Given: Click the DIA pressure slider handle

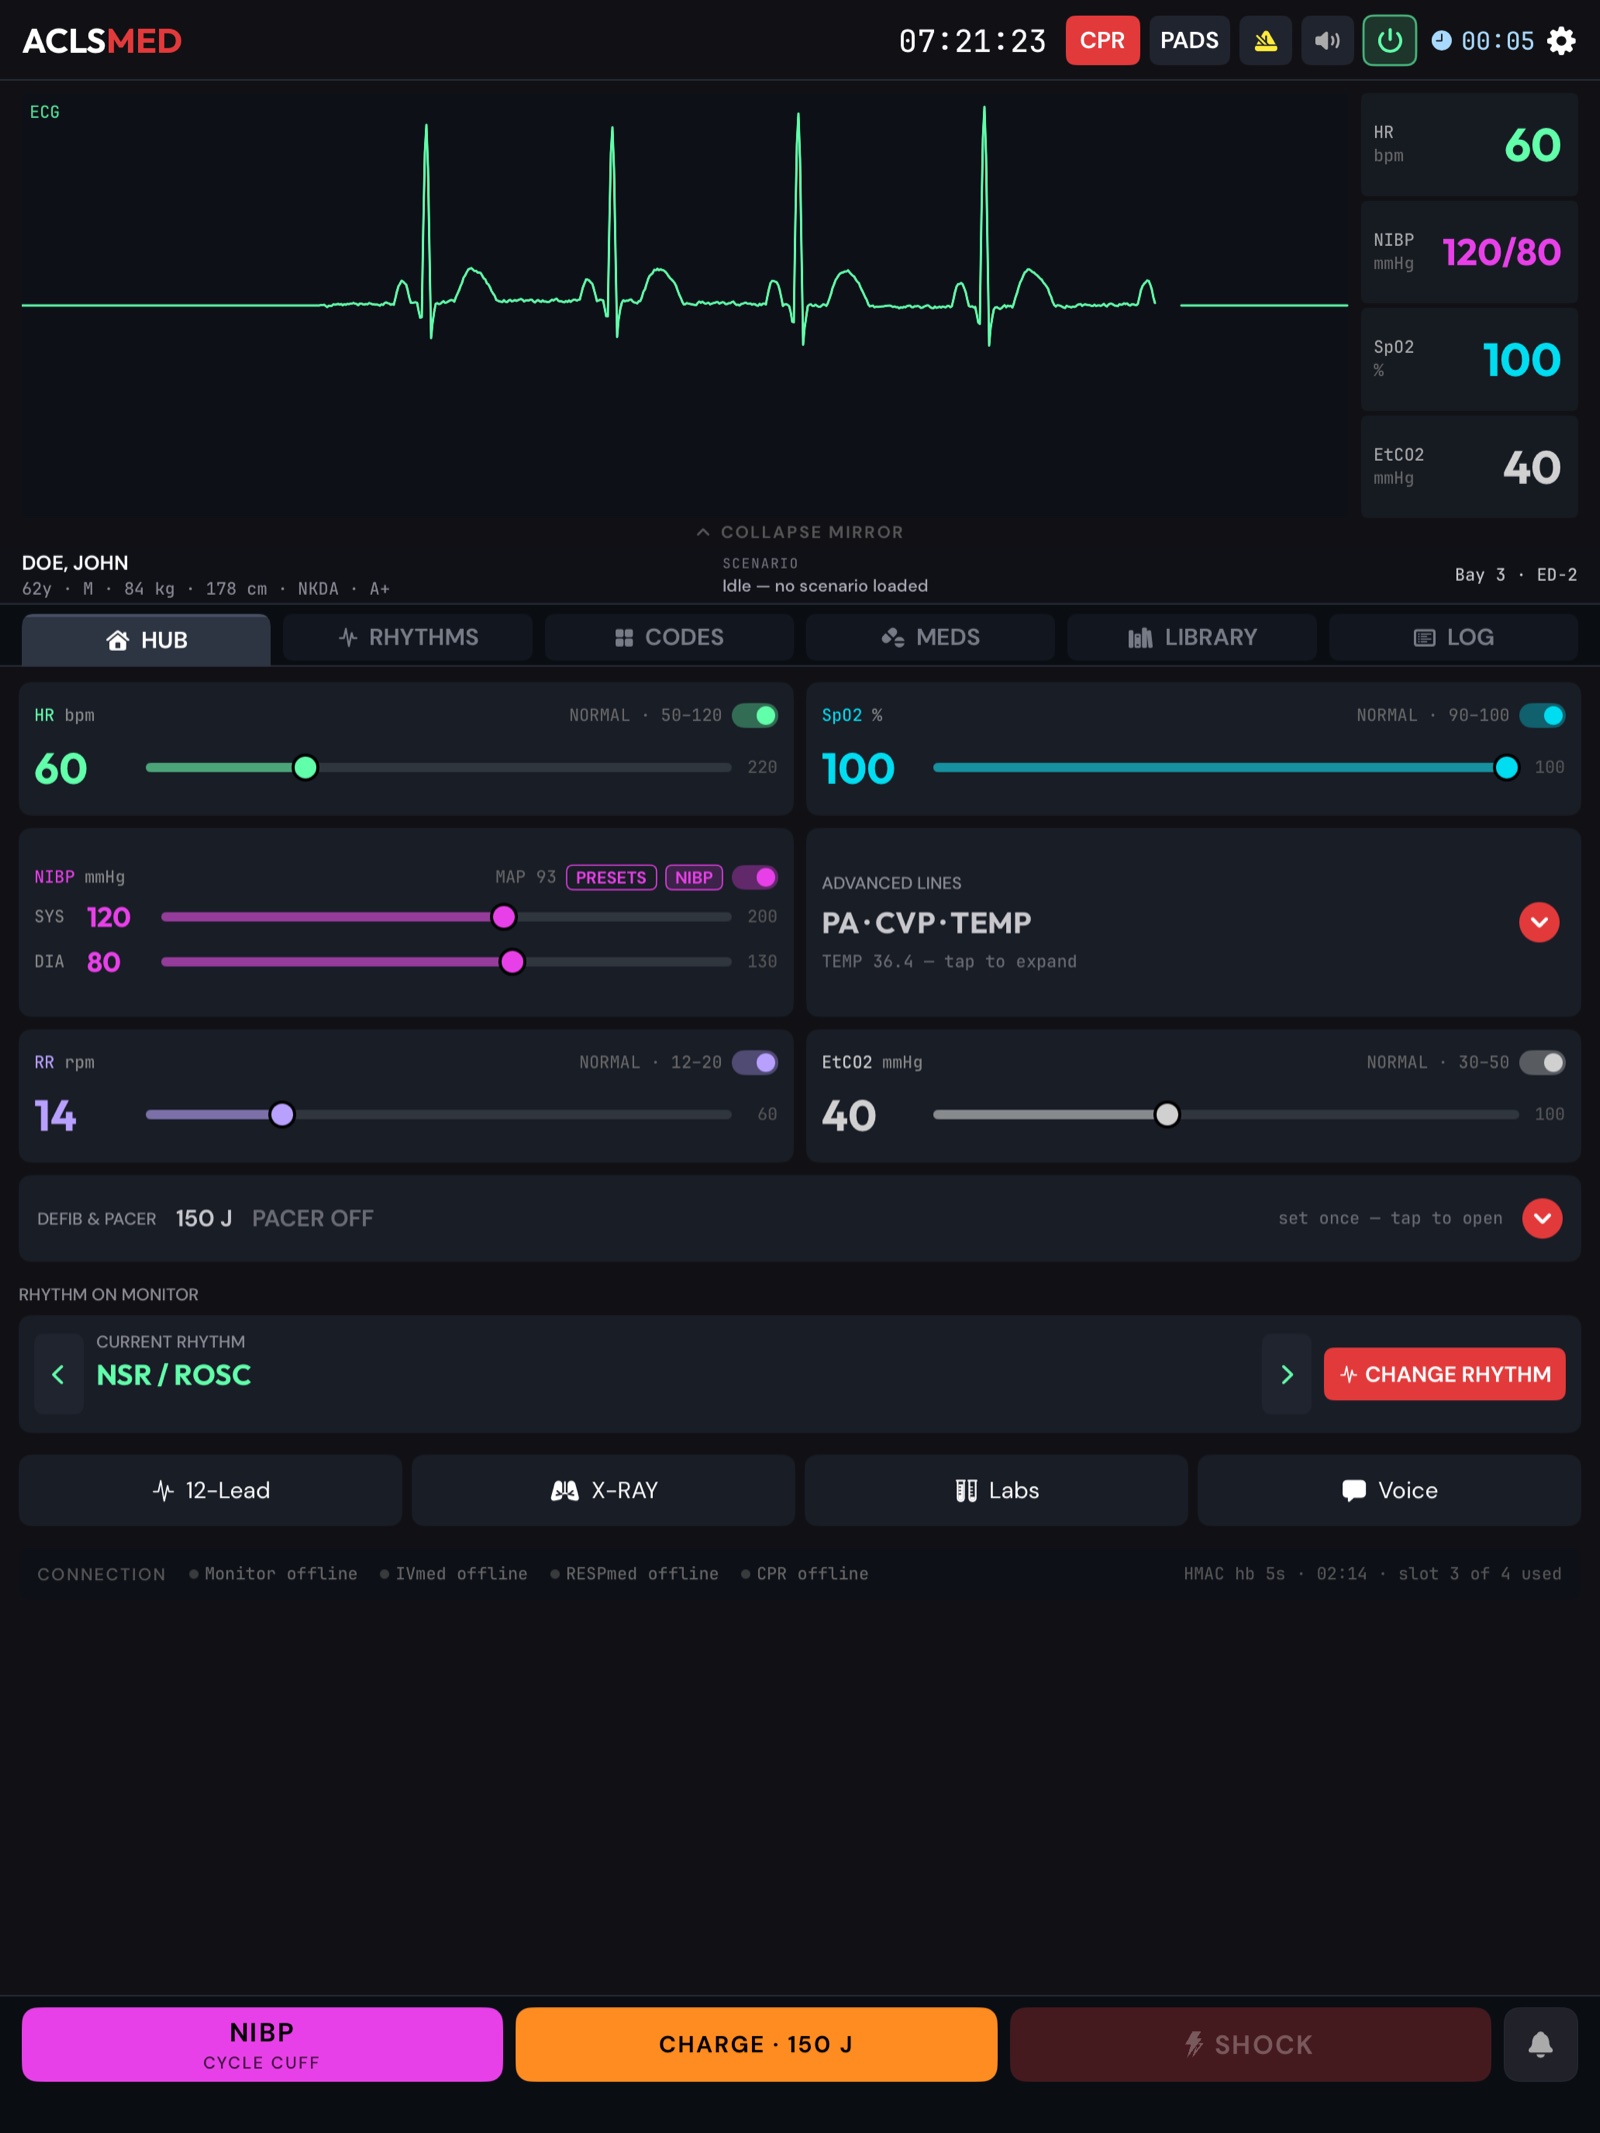Looking at the screenshot, I should 512,961.
